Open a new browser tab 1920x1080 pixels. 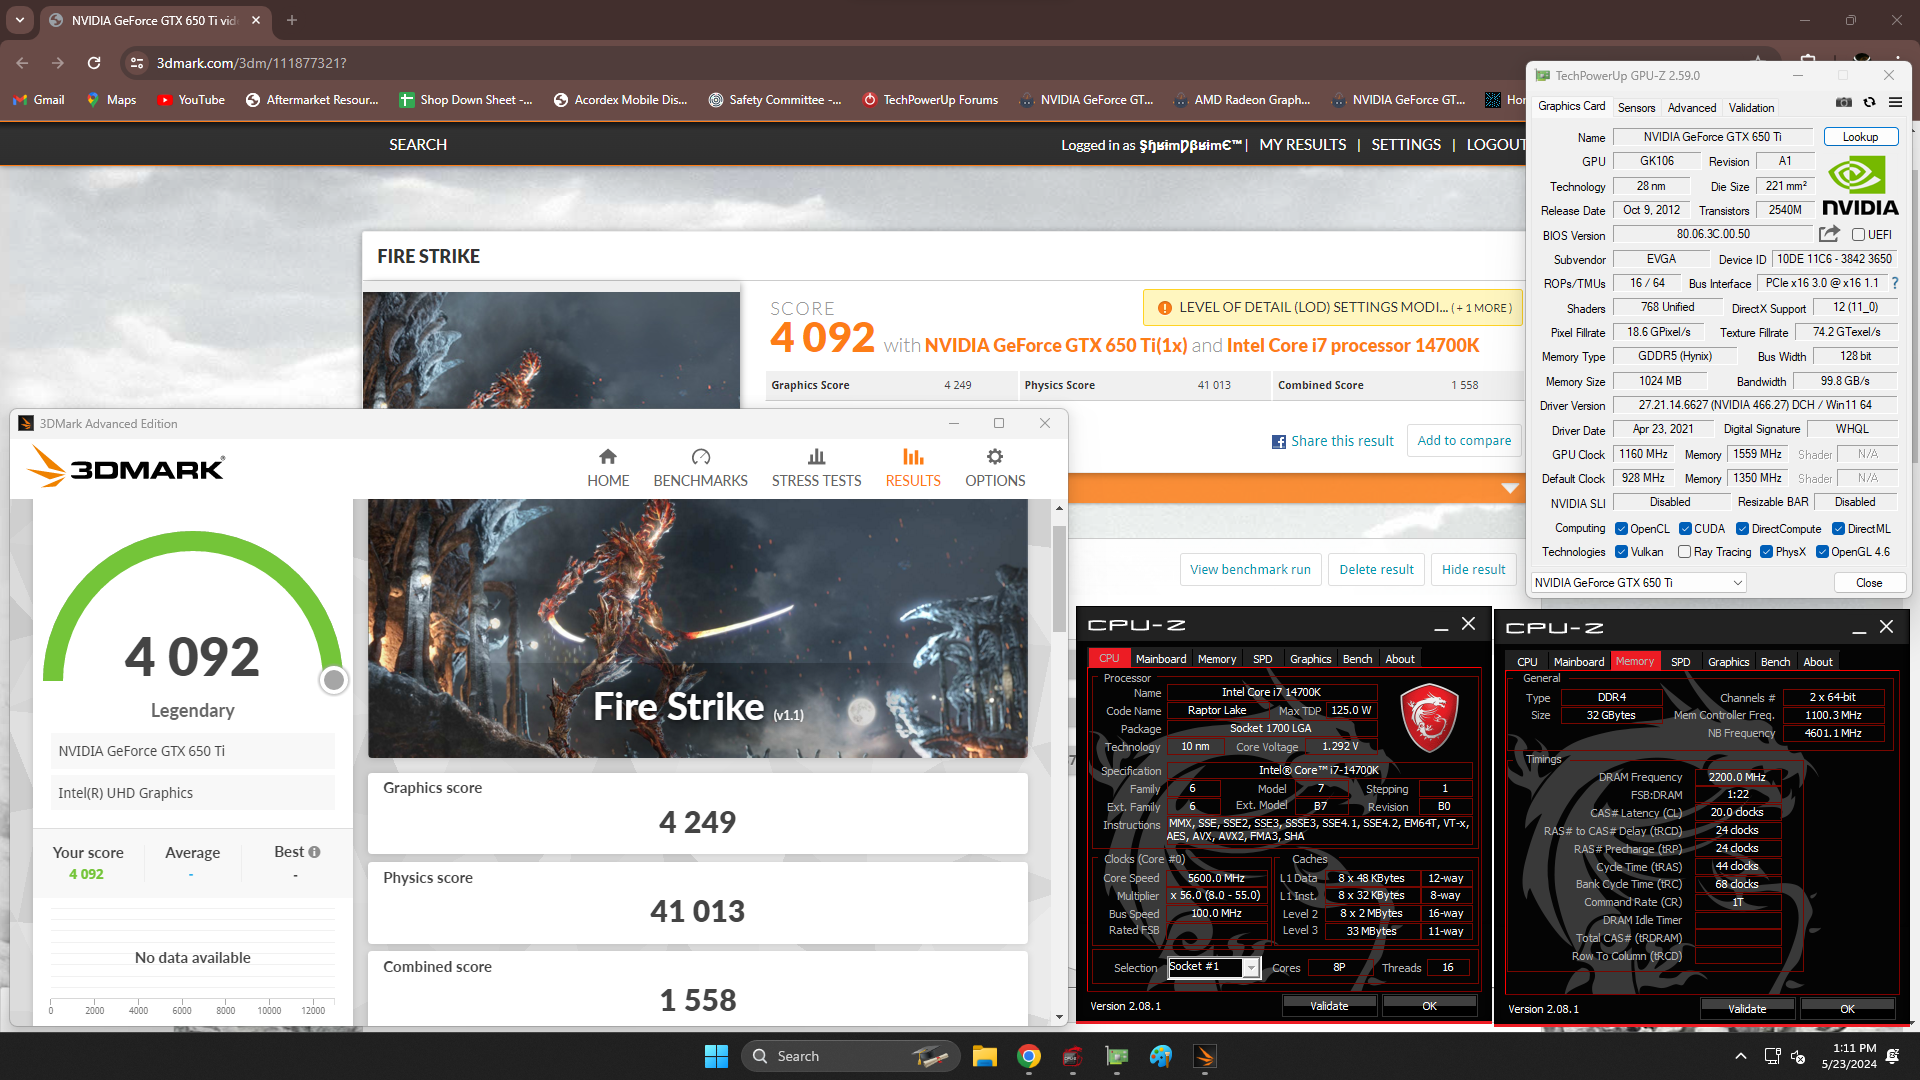pyautogui.click(x=292, y=20)
